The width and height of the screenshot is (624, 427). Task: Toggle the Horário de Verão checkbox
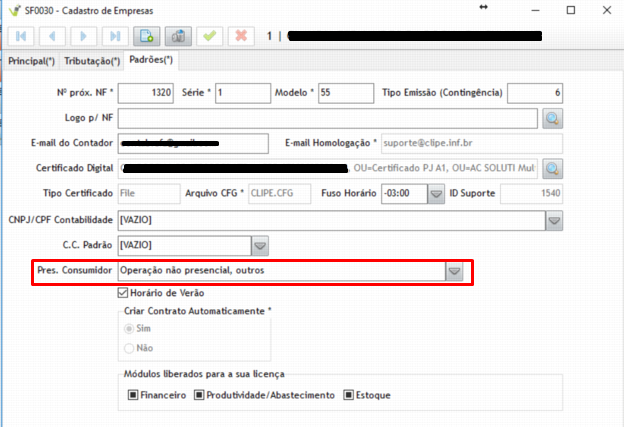[124, 293]
